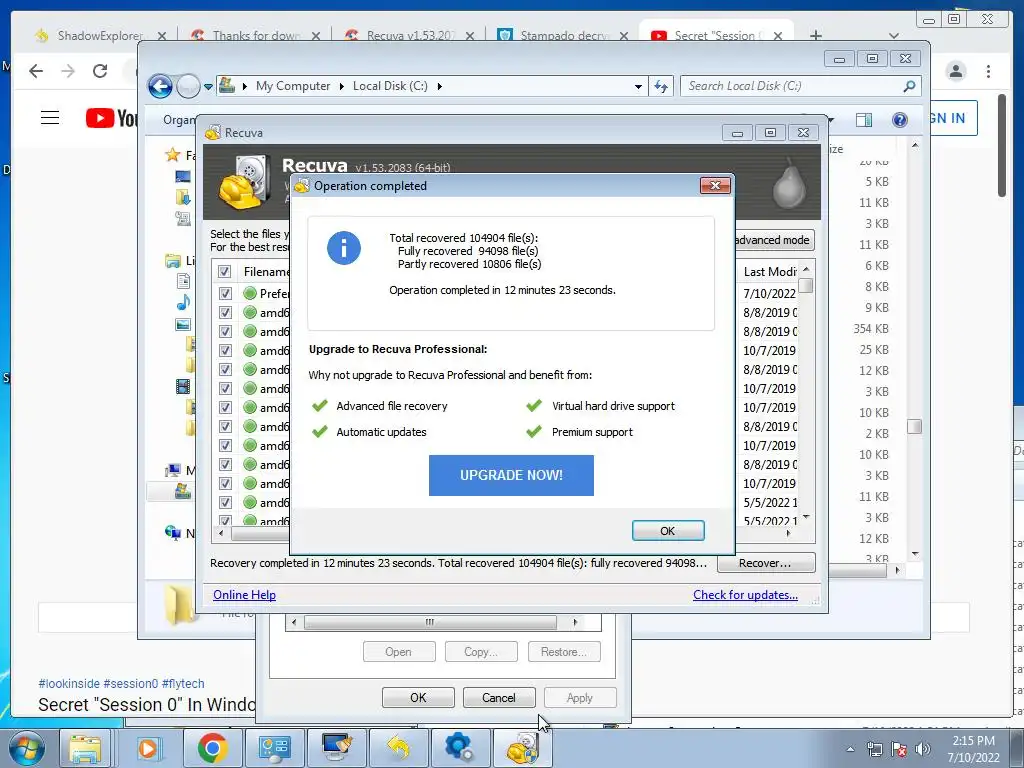Click the YouTube logo

(x=111, y=118)
